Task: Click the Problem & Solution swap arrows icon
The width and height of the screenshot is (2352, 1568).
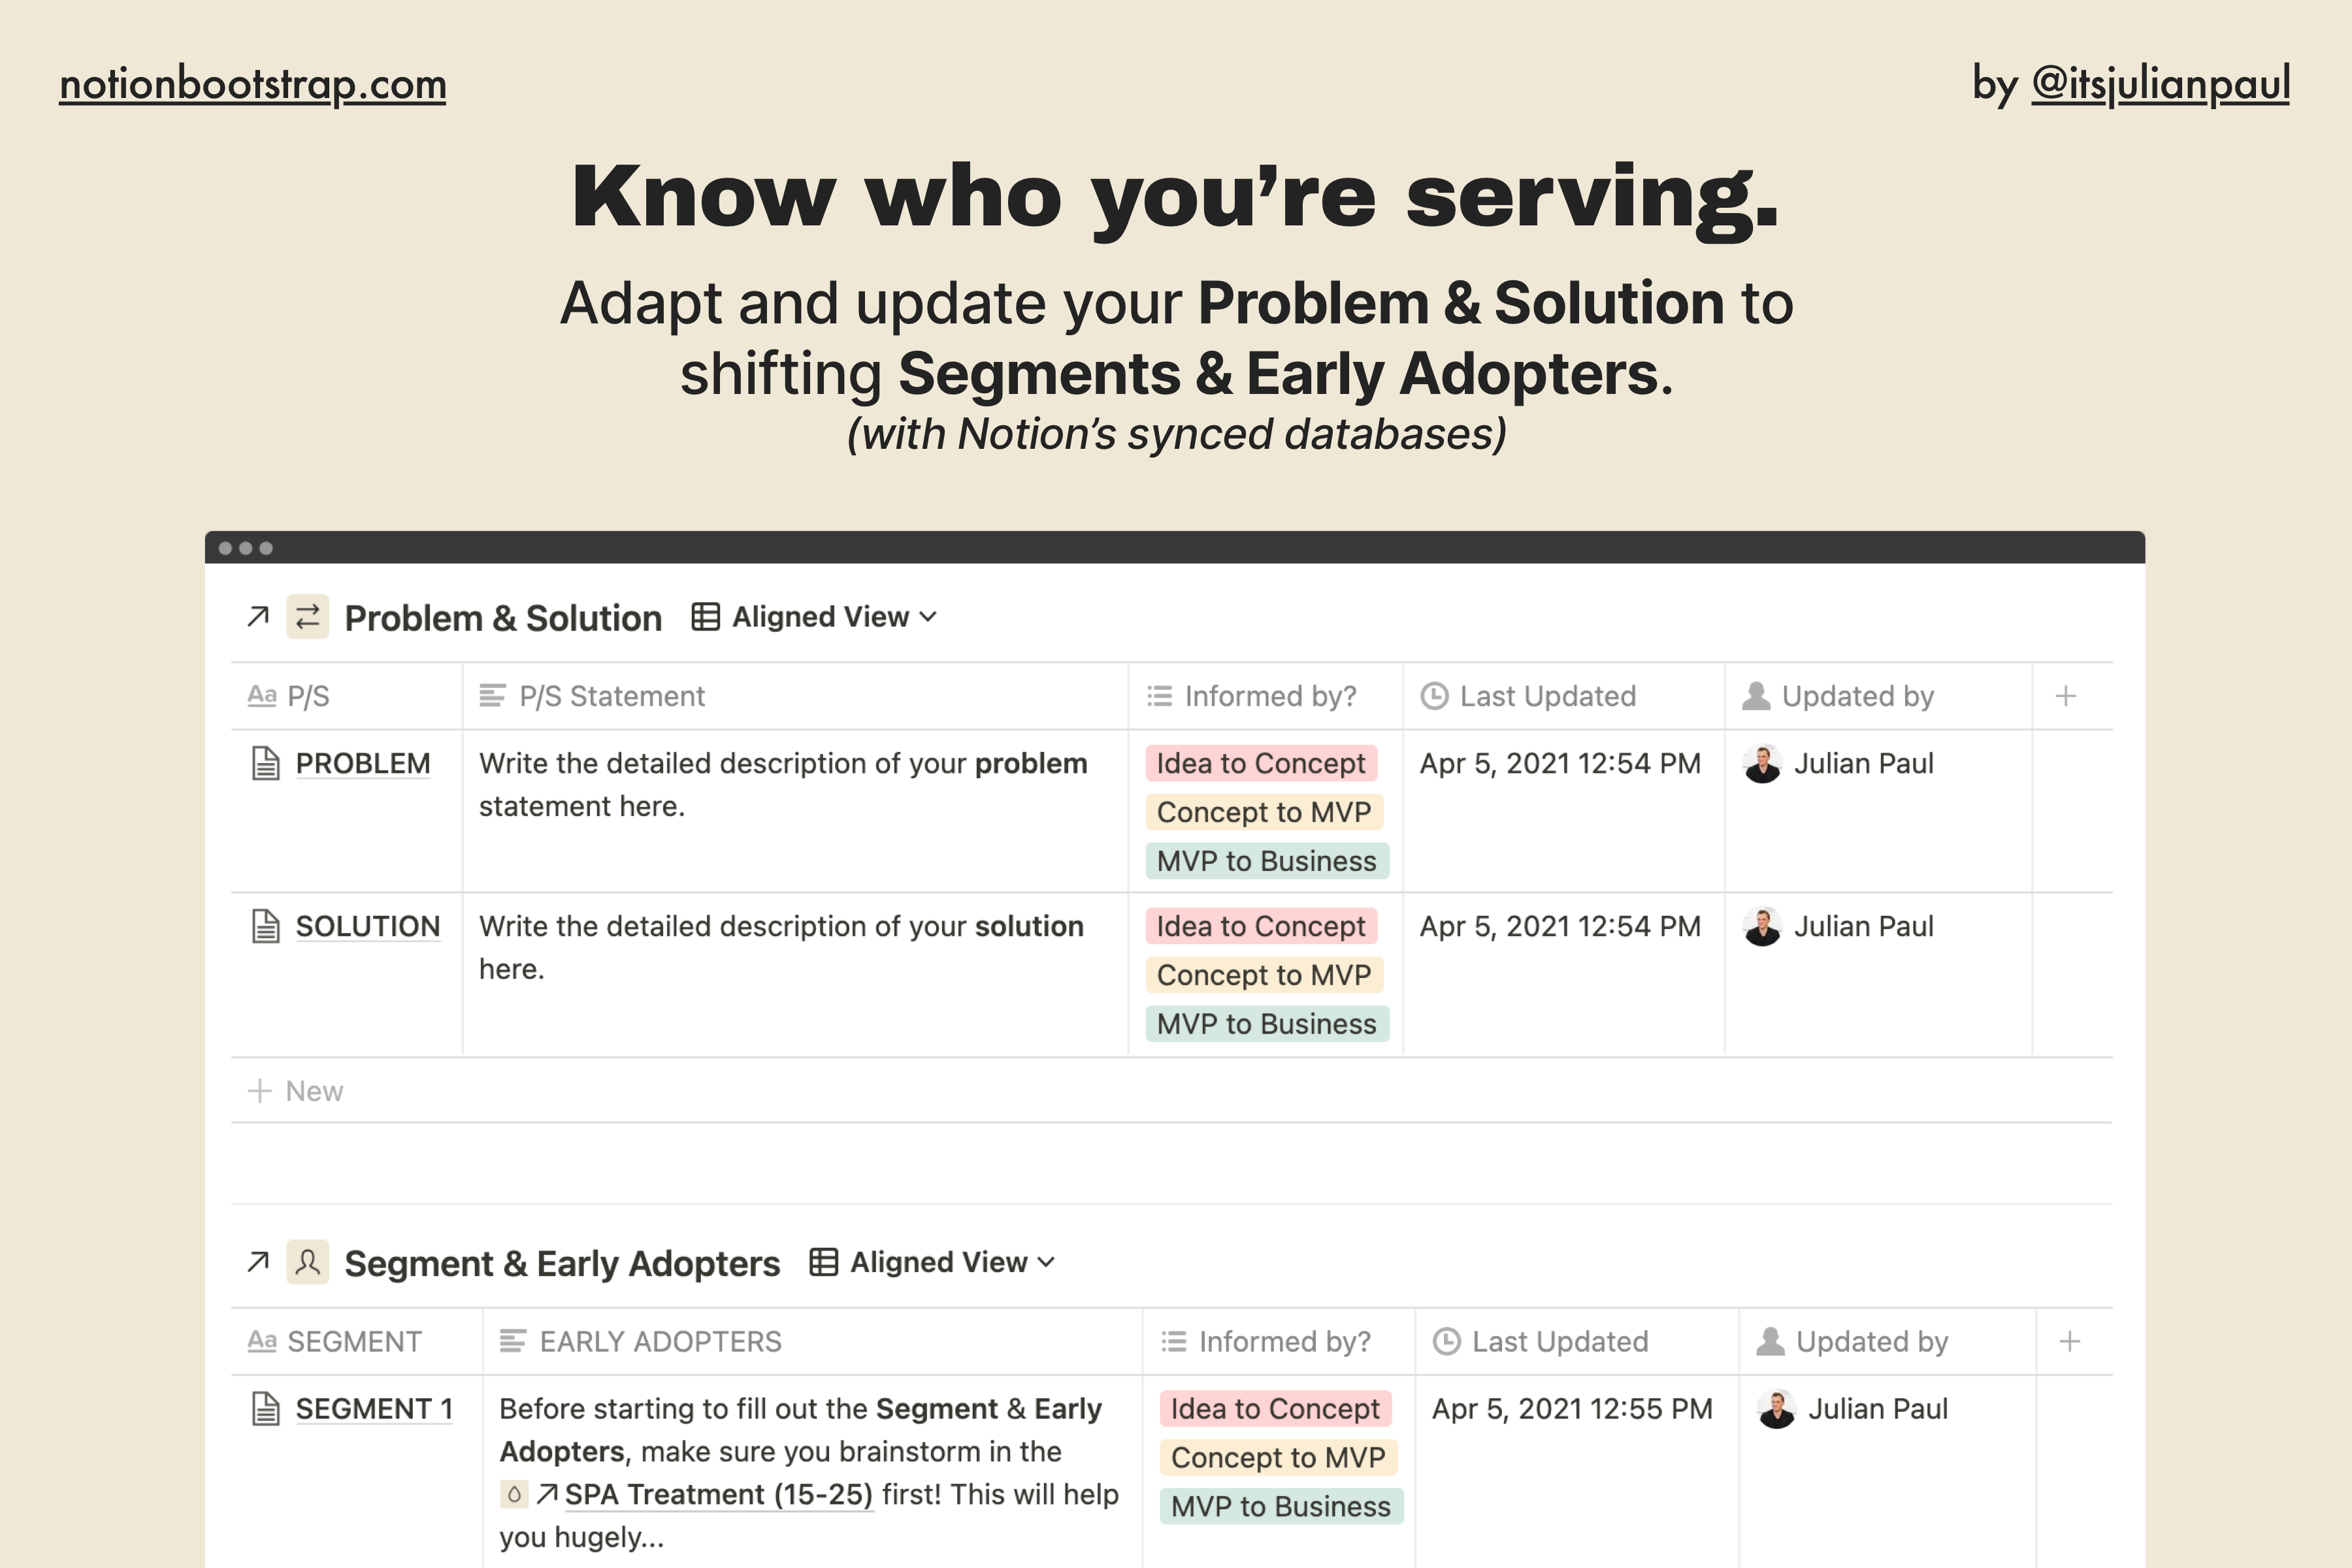Action: [308, 617]
